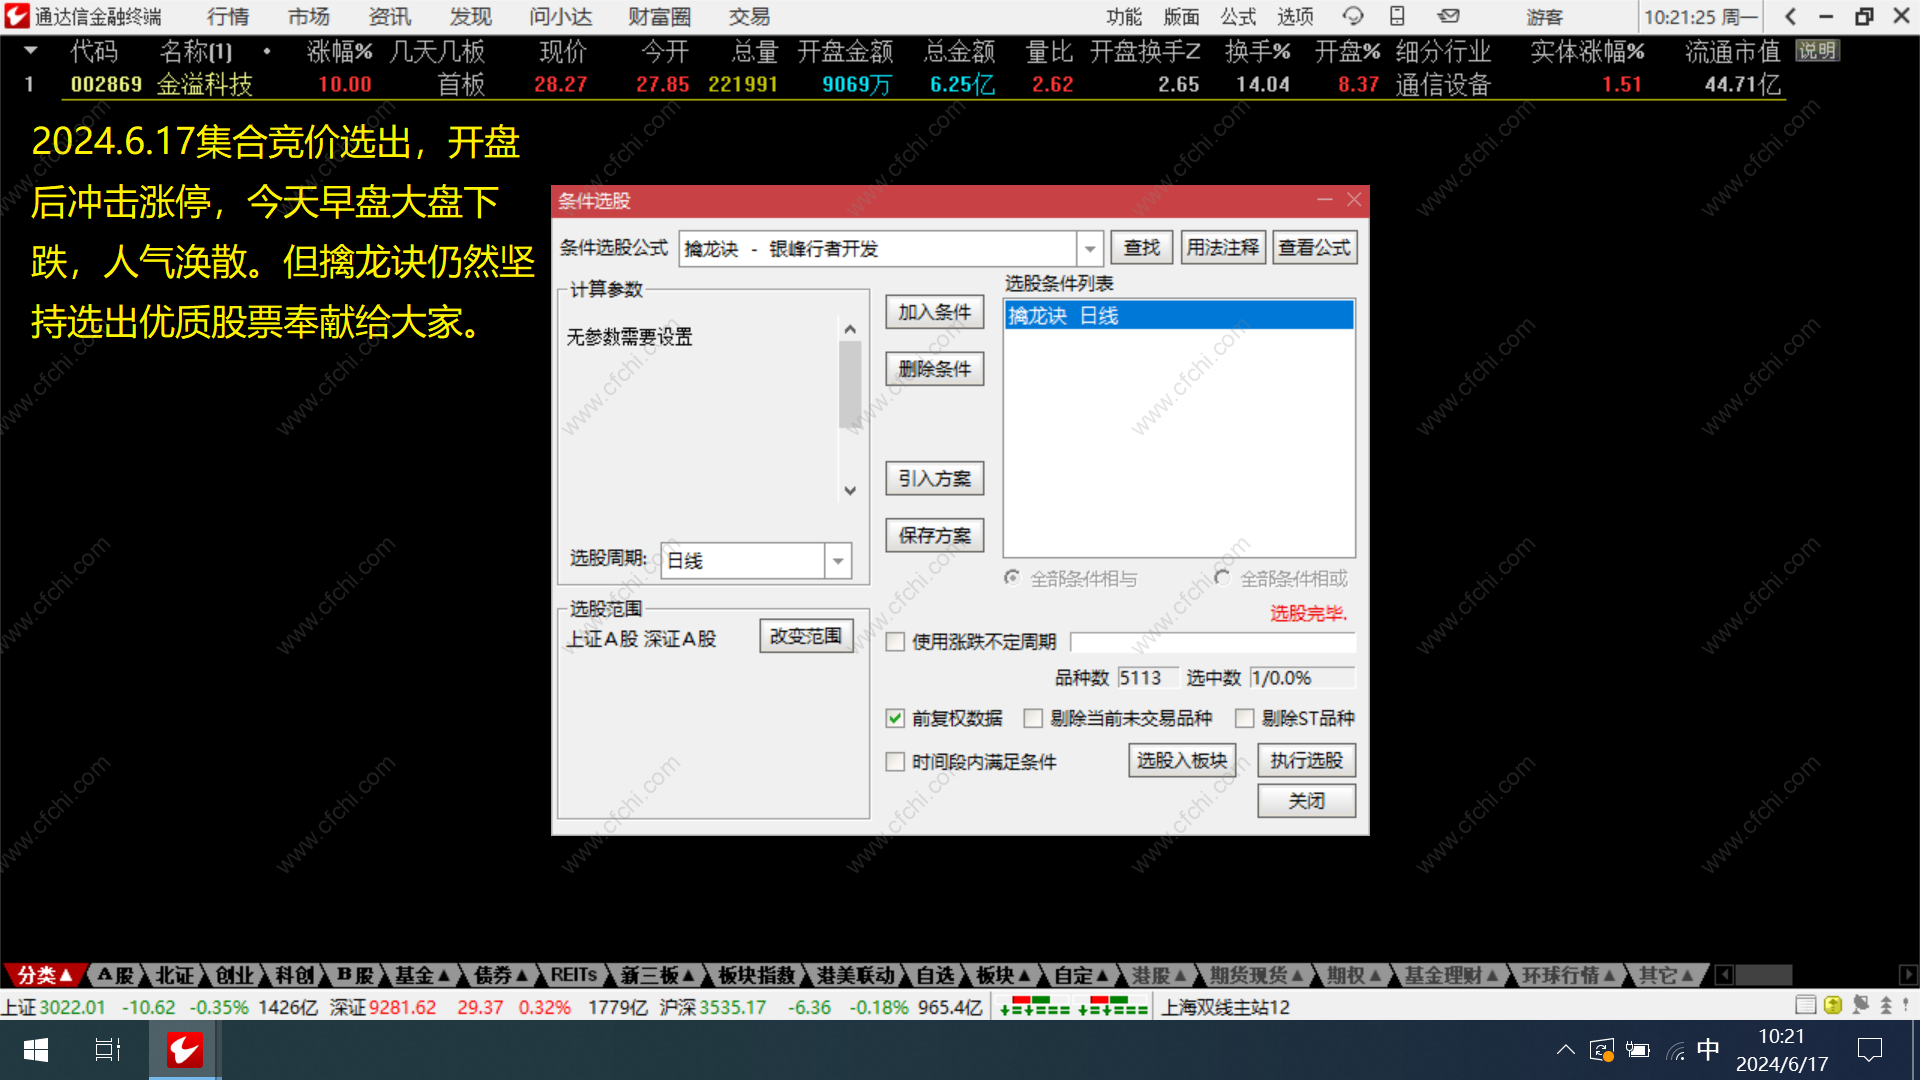Select 全部条件相或 radio button

(x=1222, y=578)
